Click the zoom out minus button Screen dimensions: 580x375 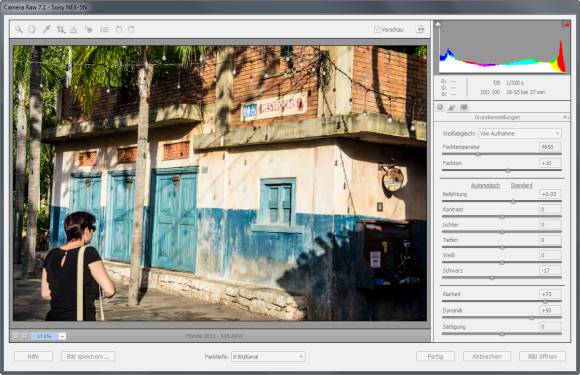point(16,336)
